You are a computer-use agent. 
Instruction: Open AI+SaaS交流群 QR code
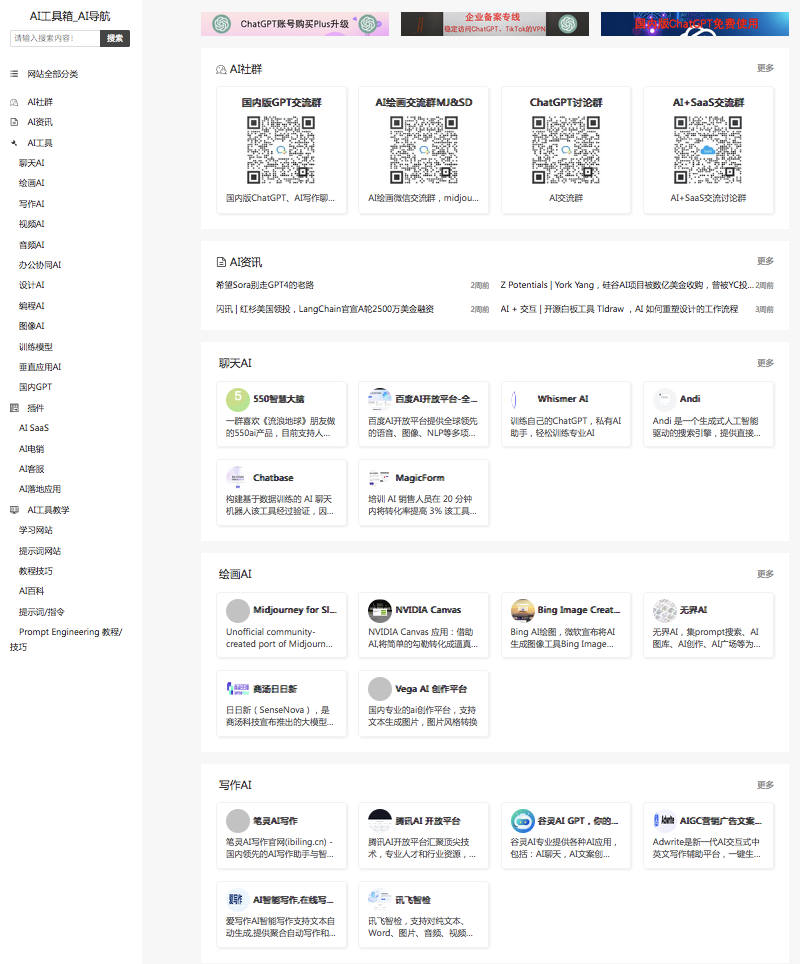(708, 150)
